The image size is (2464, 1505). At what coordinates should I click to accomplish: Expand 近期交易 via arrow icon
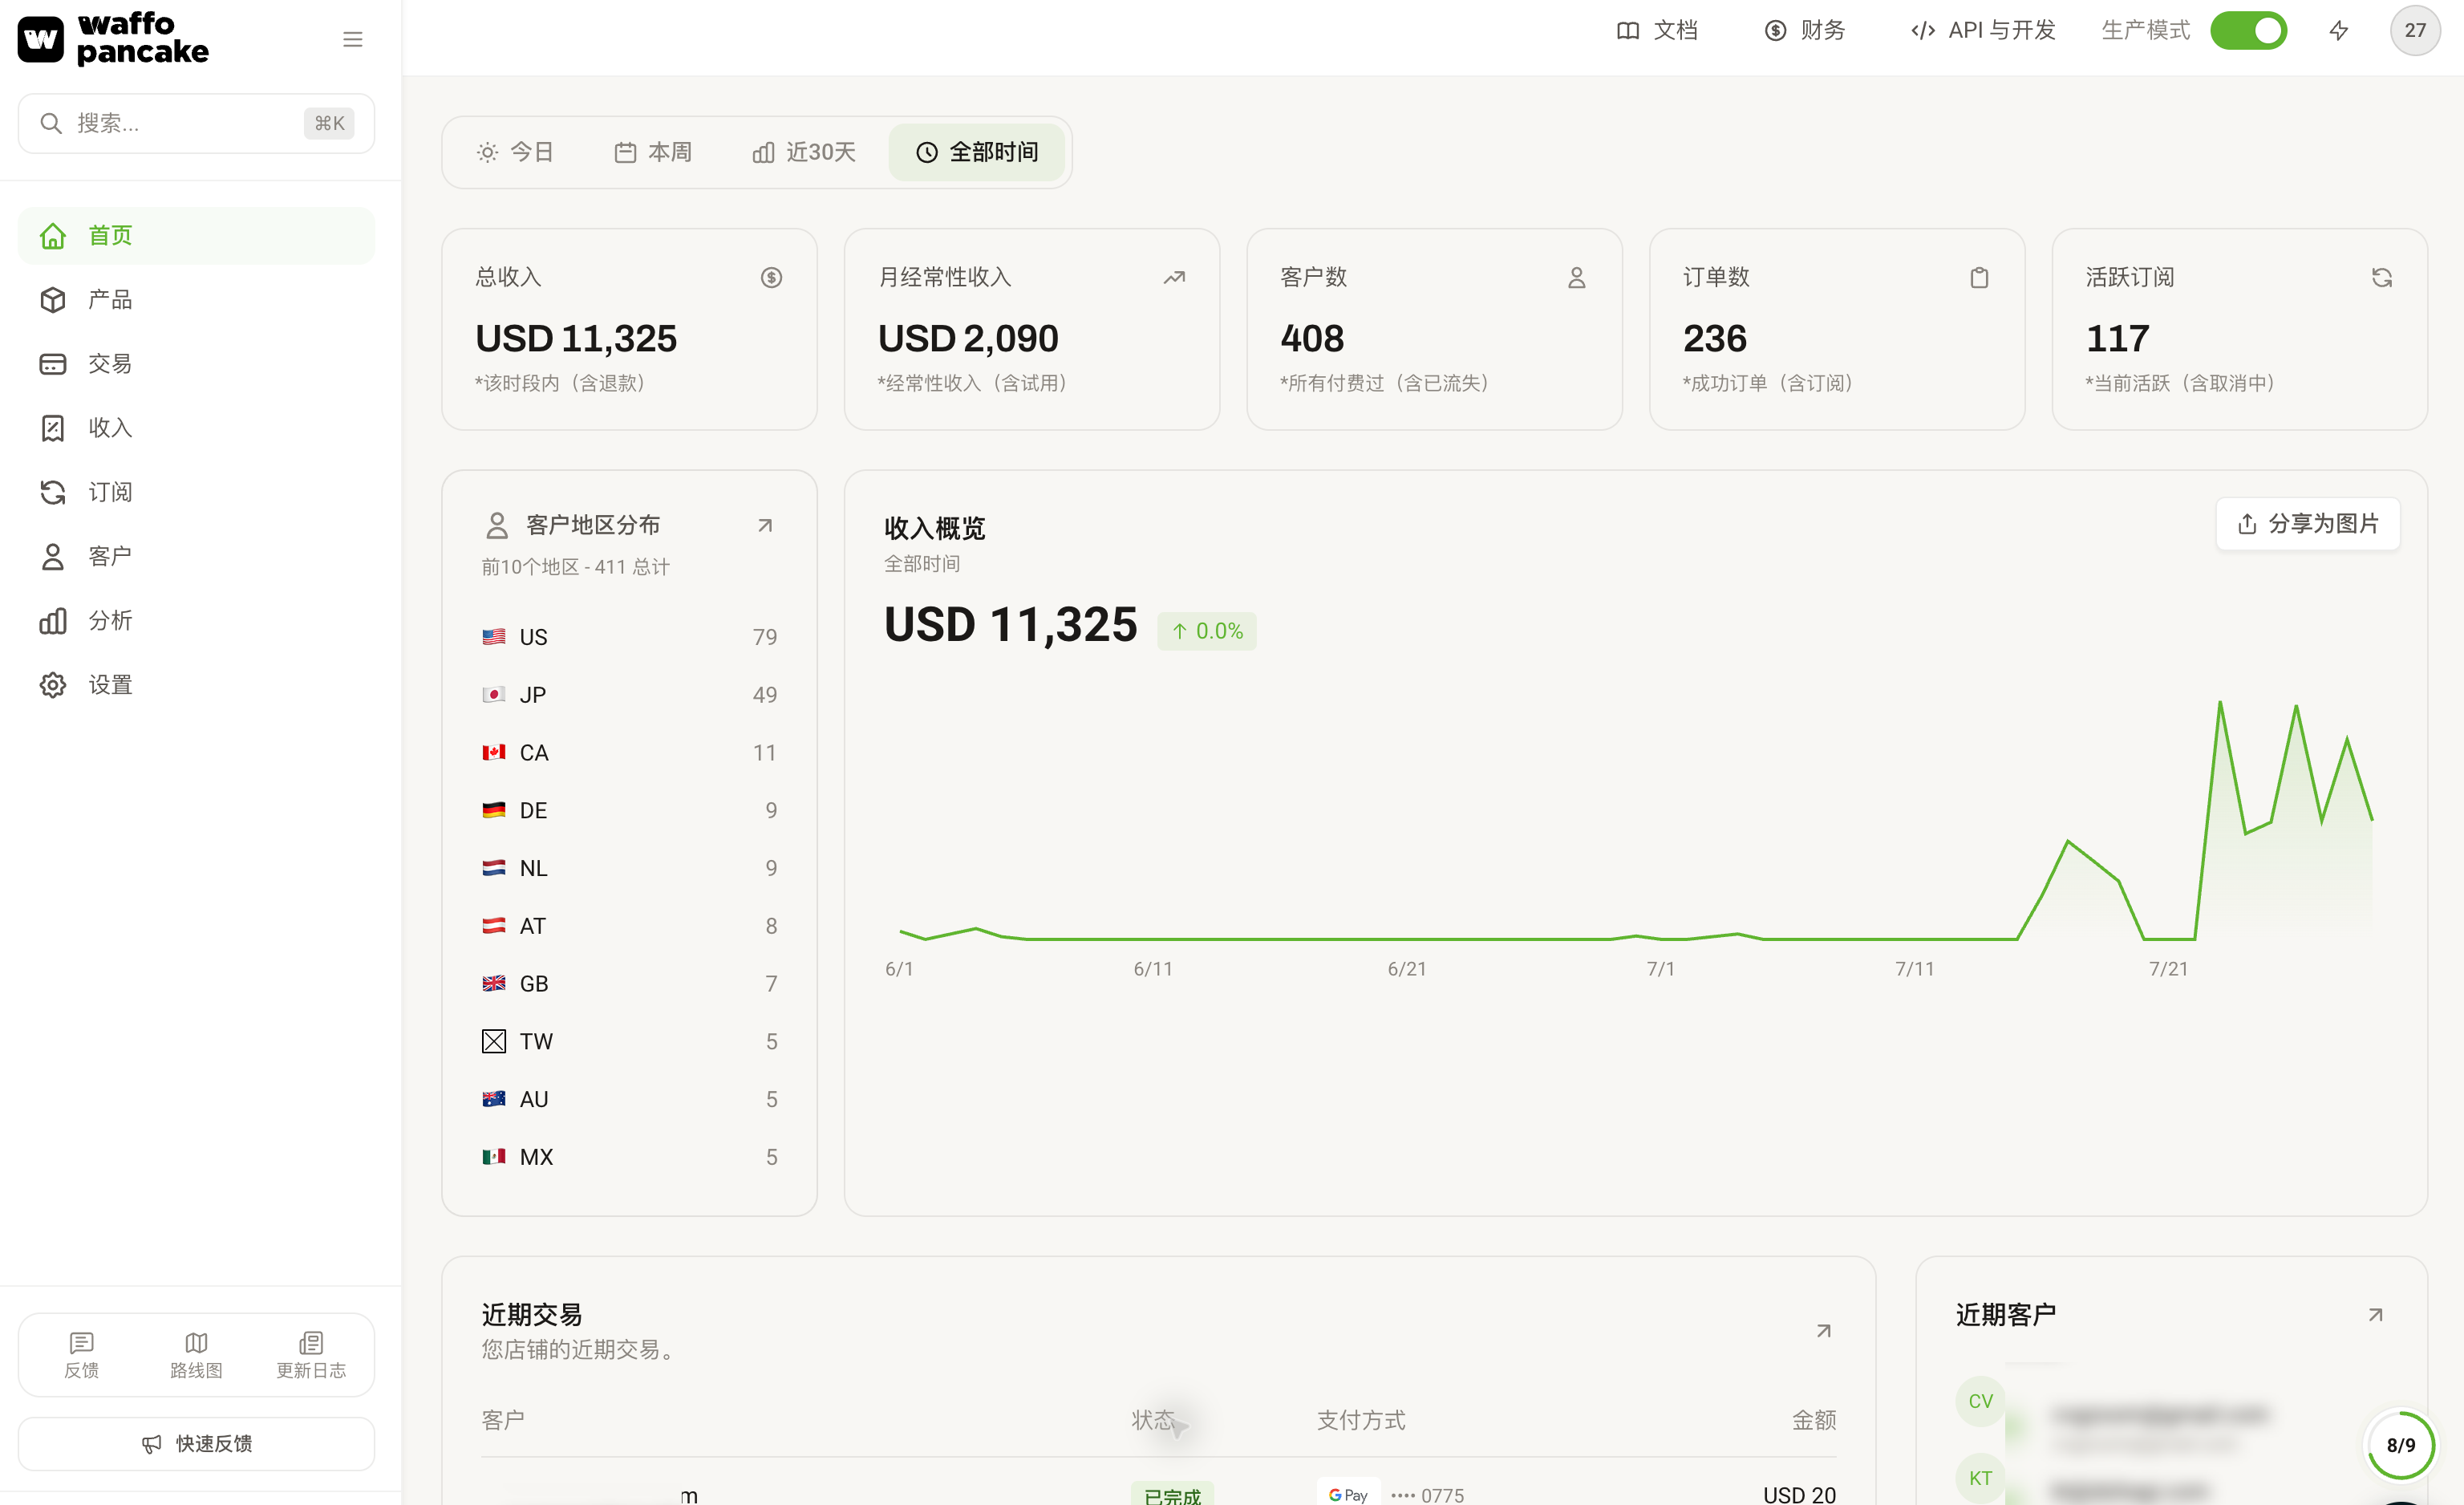[1824, 1331]
